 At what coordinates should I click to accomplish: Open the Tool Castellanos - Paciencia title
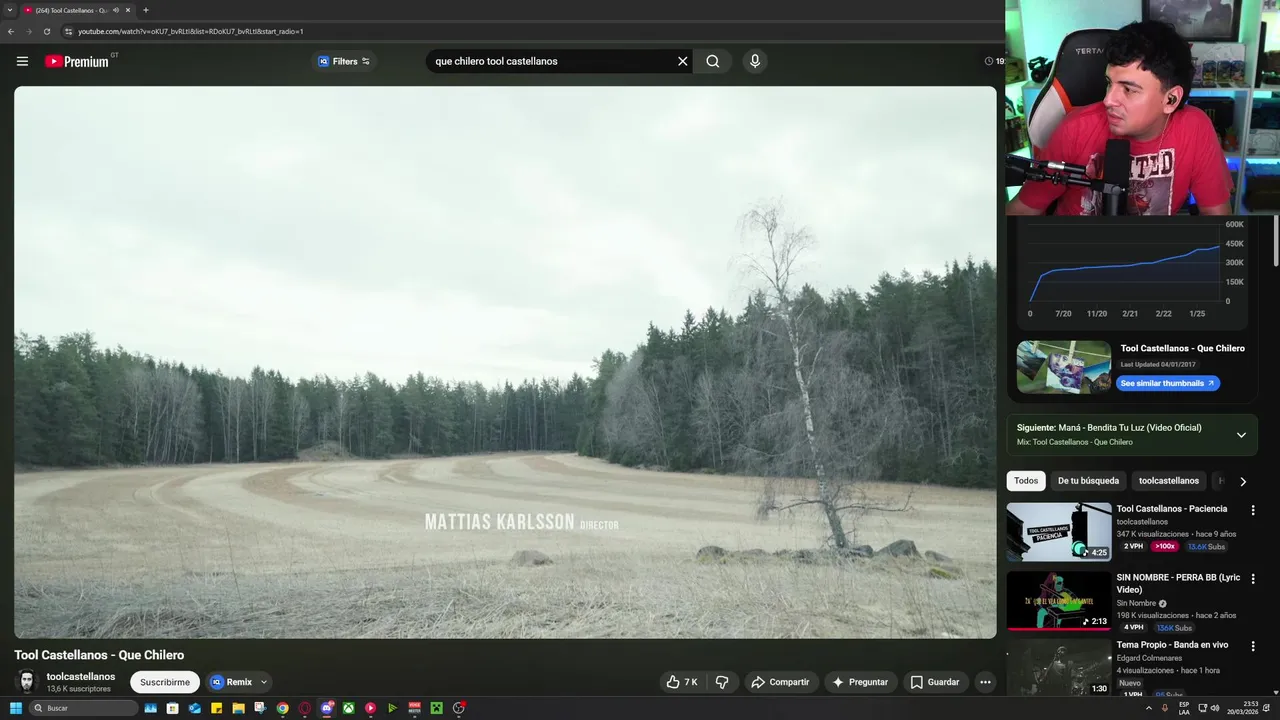(x=1172, y=509)
